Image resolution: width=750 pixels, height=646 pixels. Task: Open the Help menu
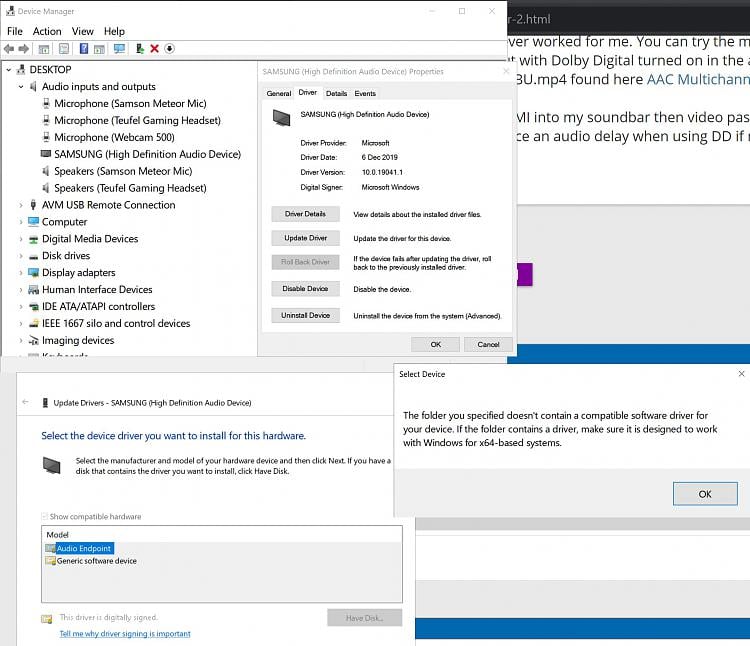(114, 31)
